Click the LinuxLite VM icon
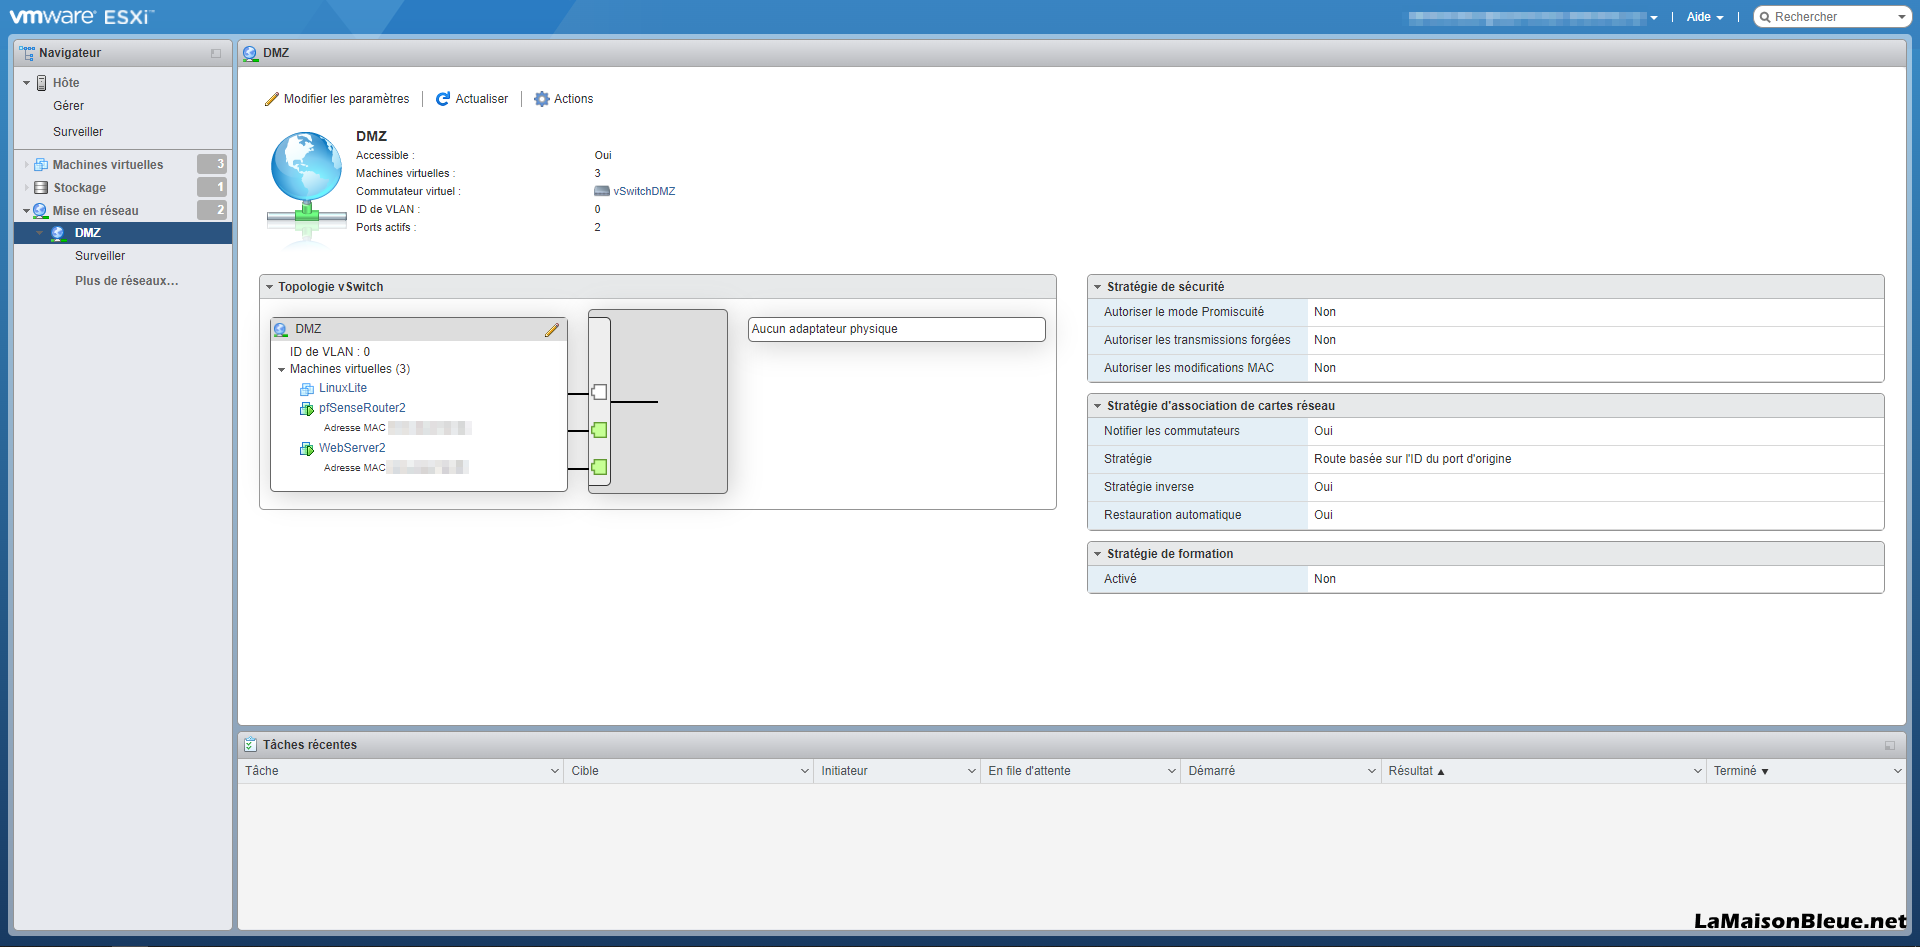 click(x=307, y=389)
